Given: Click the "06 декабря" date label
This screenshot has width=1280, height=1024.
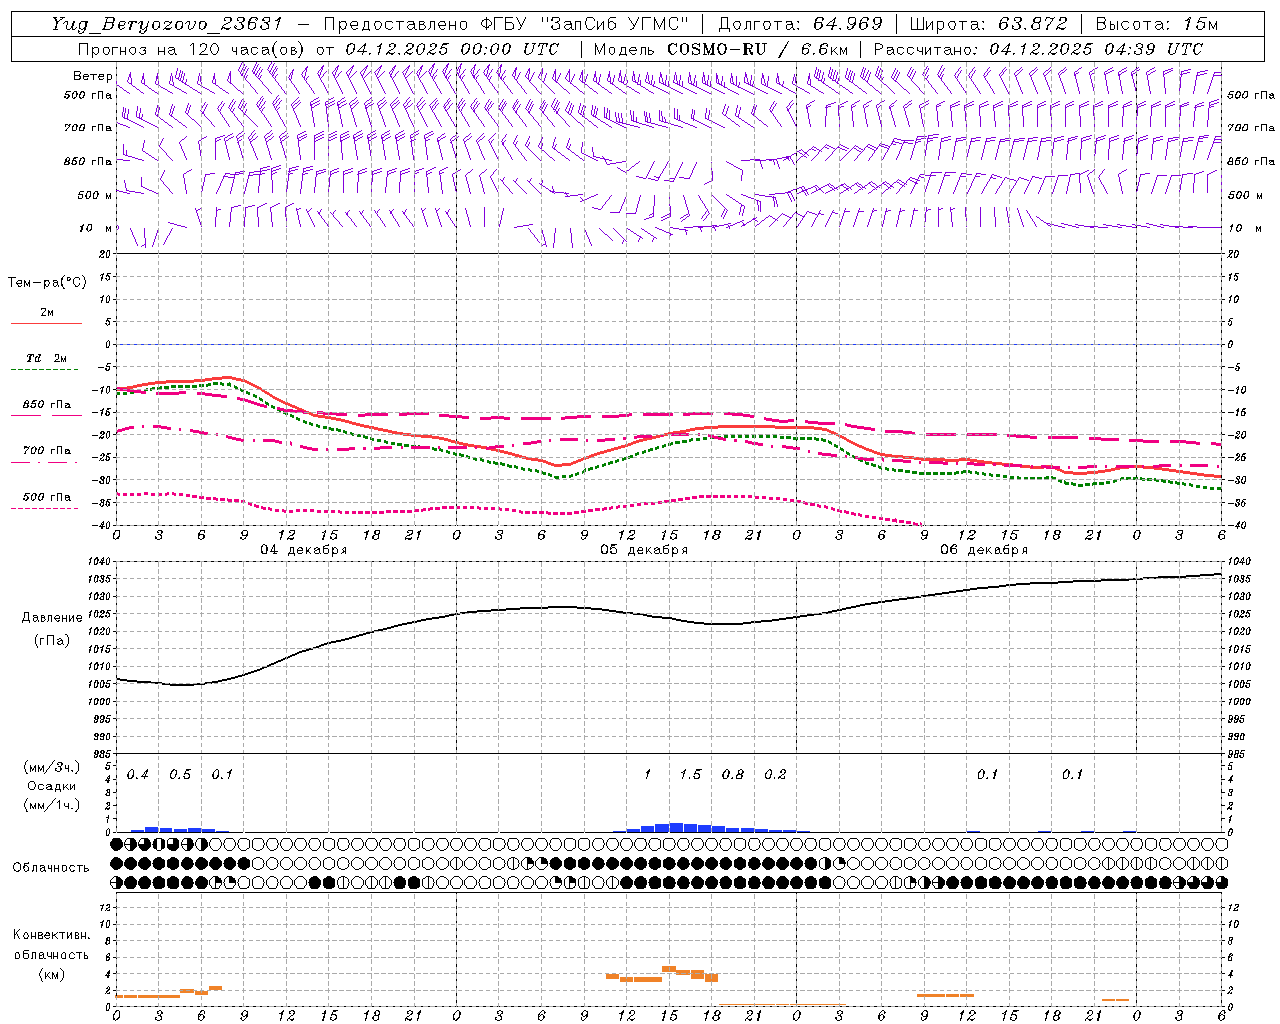Looking at the screenshot, I should [984, 549].
